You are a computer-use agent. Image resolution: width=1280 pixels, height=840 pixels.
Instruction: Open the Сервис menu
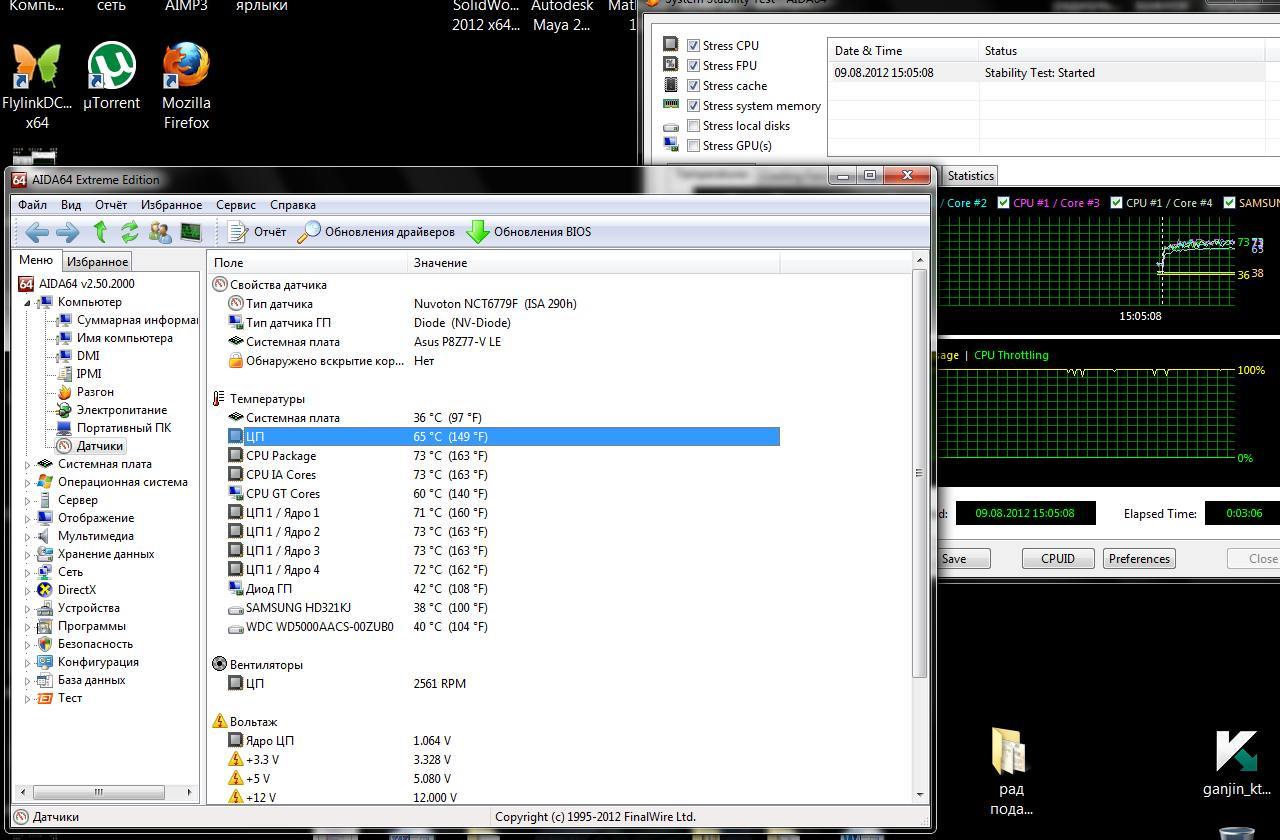click(236, 205)
